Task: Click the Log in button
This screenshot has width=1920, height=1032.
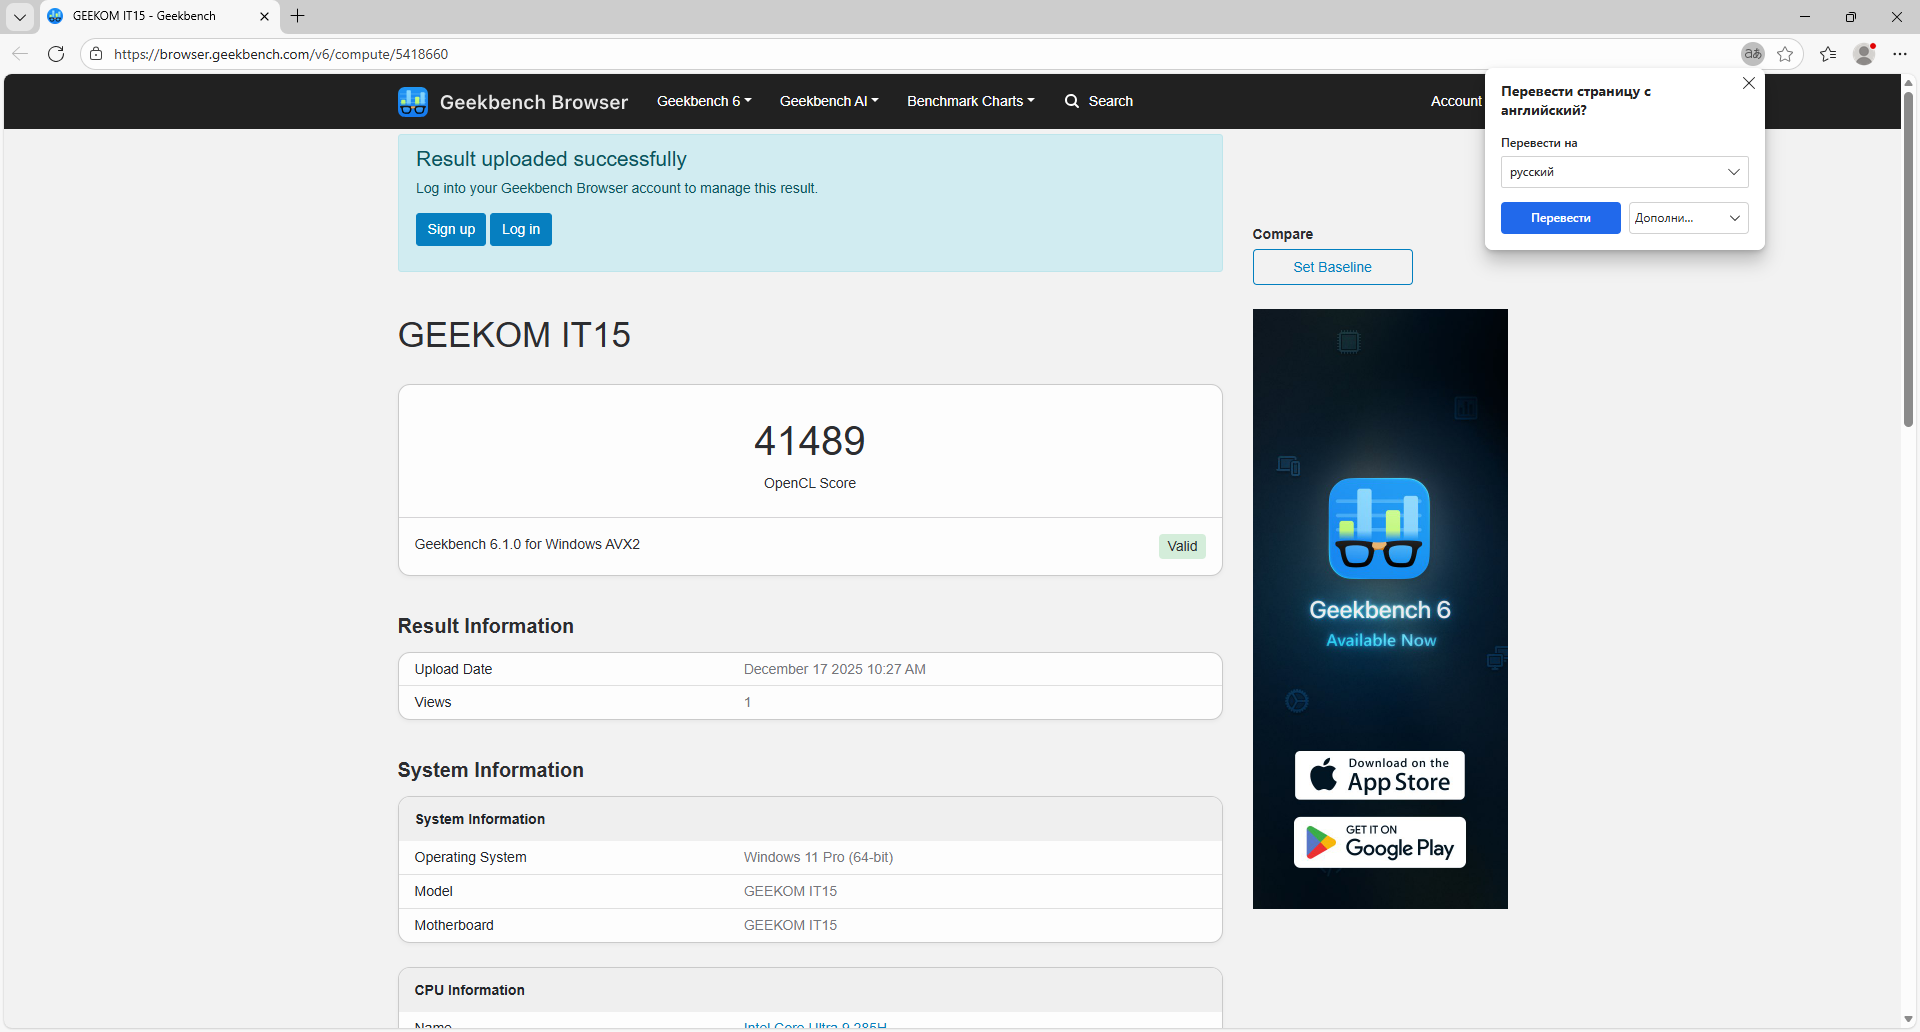Action: pyautogui.click(x=521, y=229)
